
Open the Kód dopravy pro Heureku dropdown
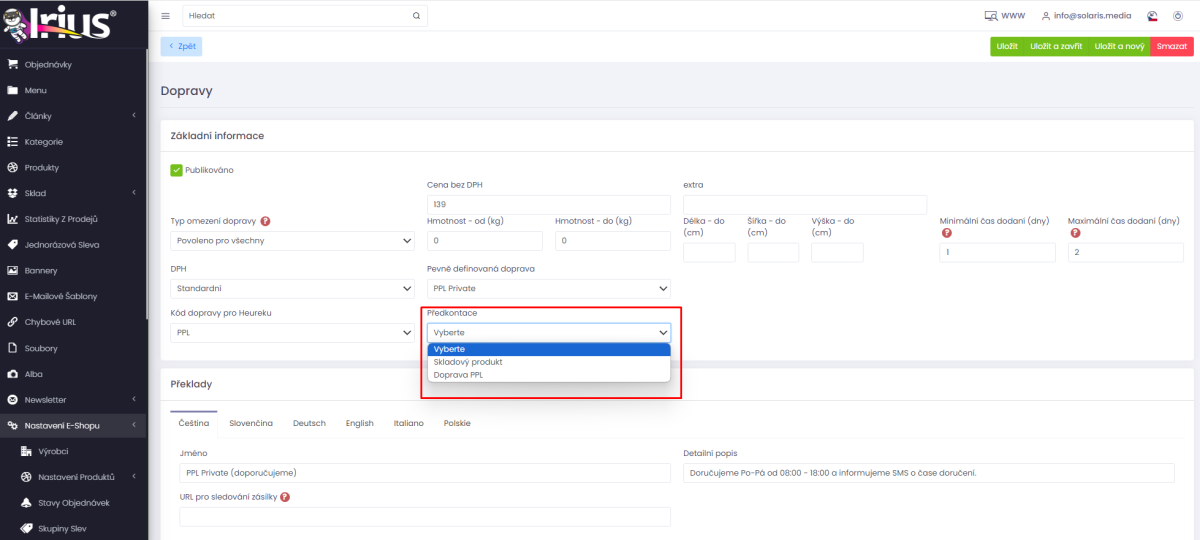pyautogui.click(x=292, y=332)
